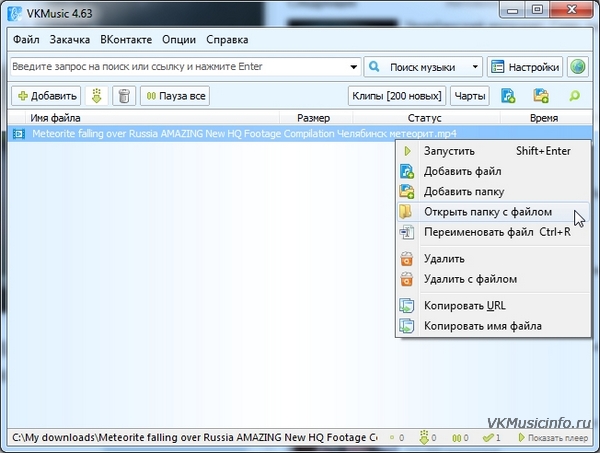
Task: Choose Добавить папку from context menu
Action: click(x=494, y=192)
